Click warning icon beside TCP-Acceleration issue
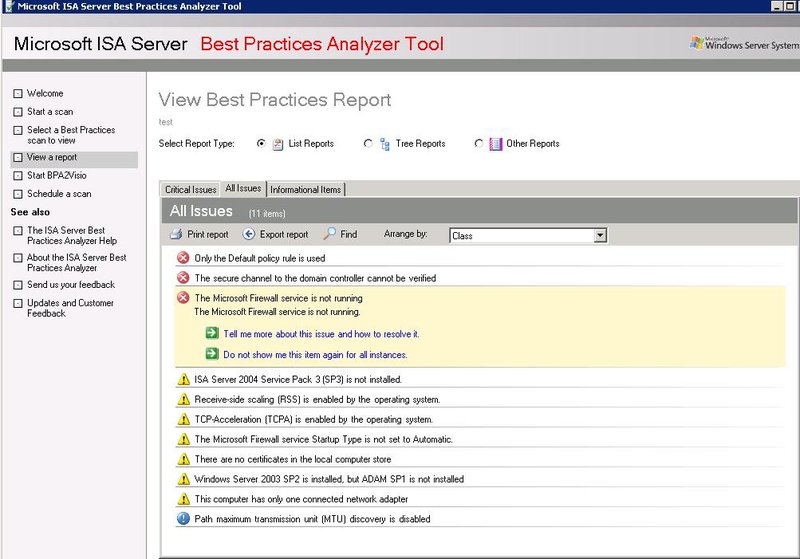The image size is (800, 559). pos(183,419)
